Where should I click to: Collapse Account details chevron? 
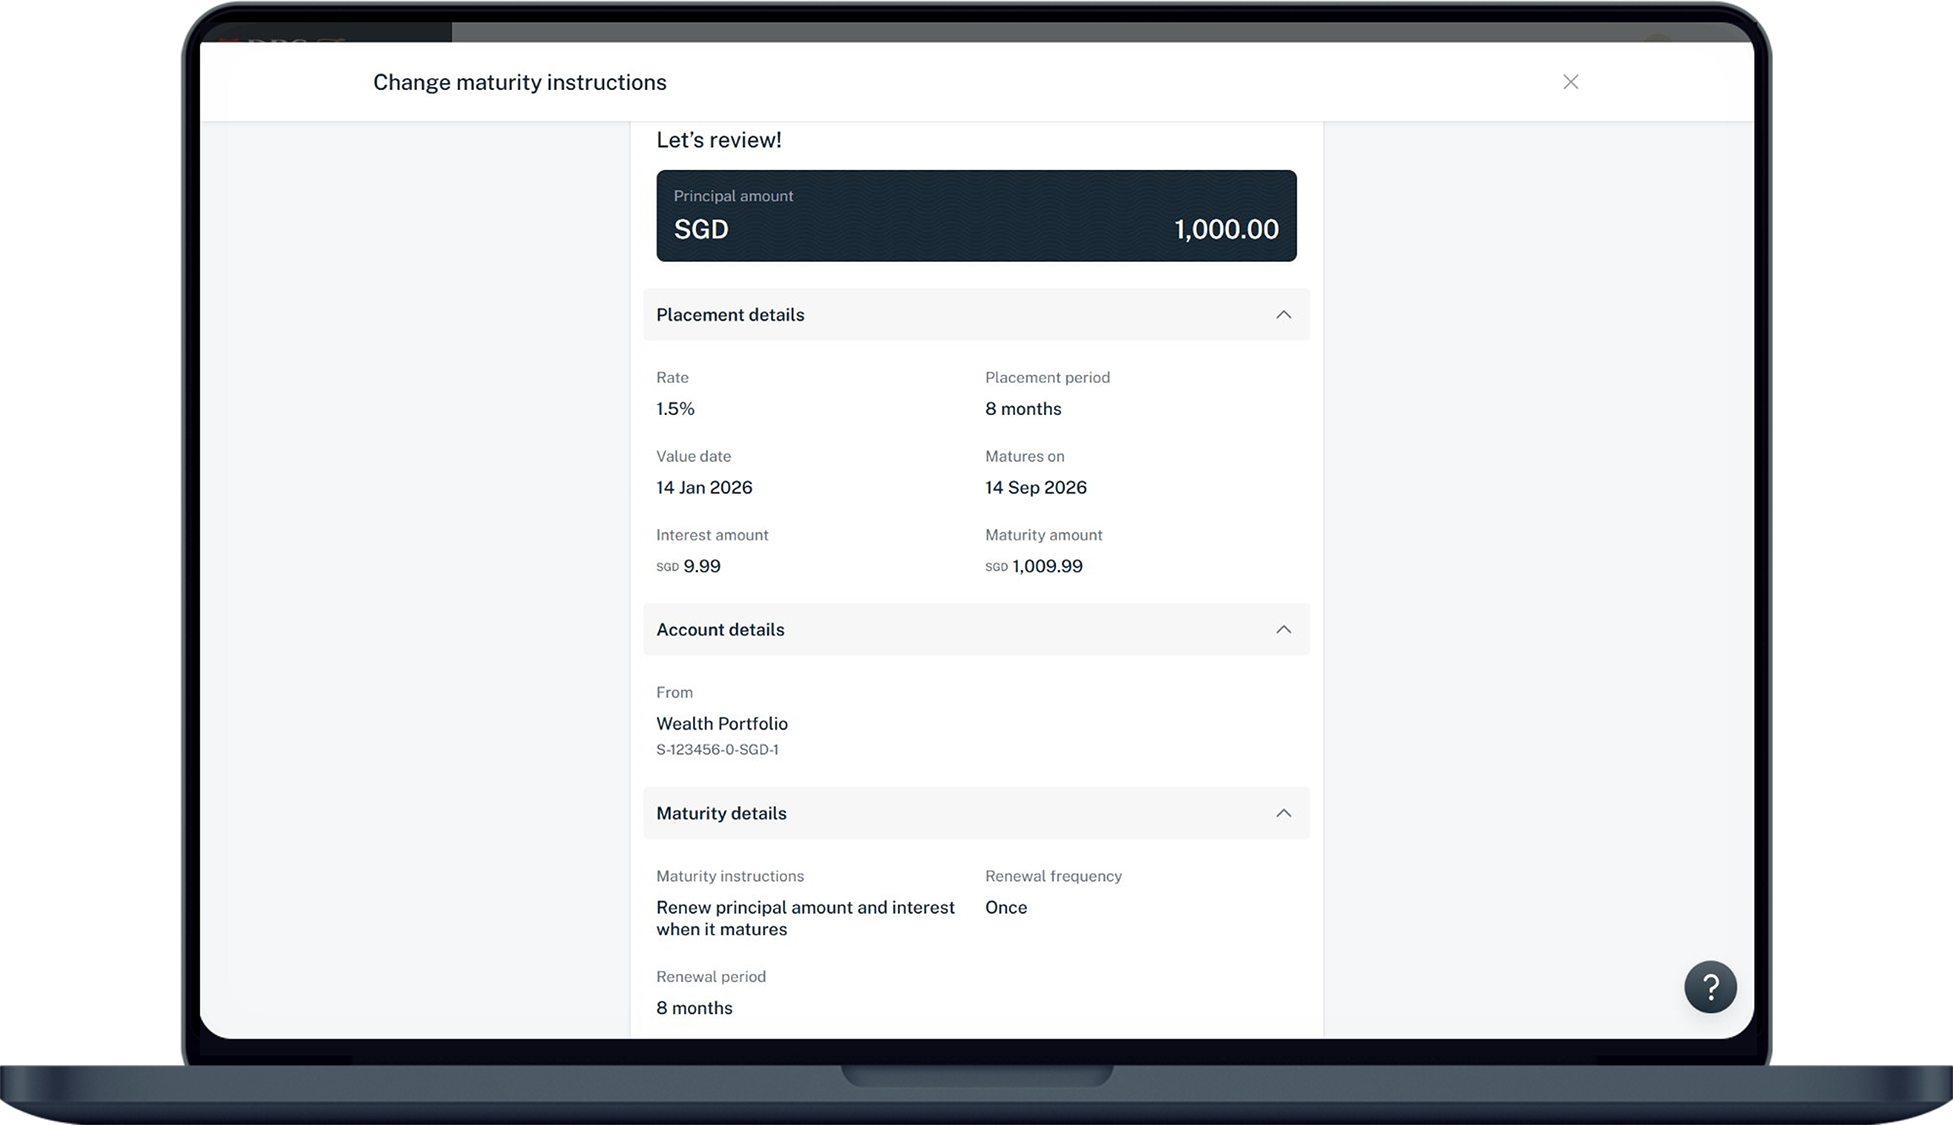pyautogui.click(x=1283, y=630)
